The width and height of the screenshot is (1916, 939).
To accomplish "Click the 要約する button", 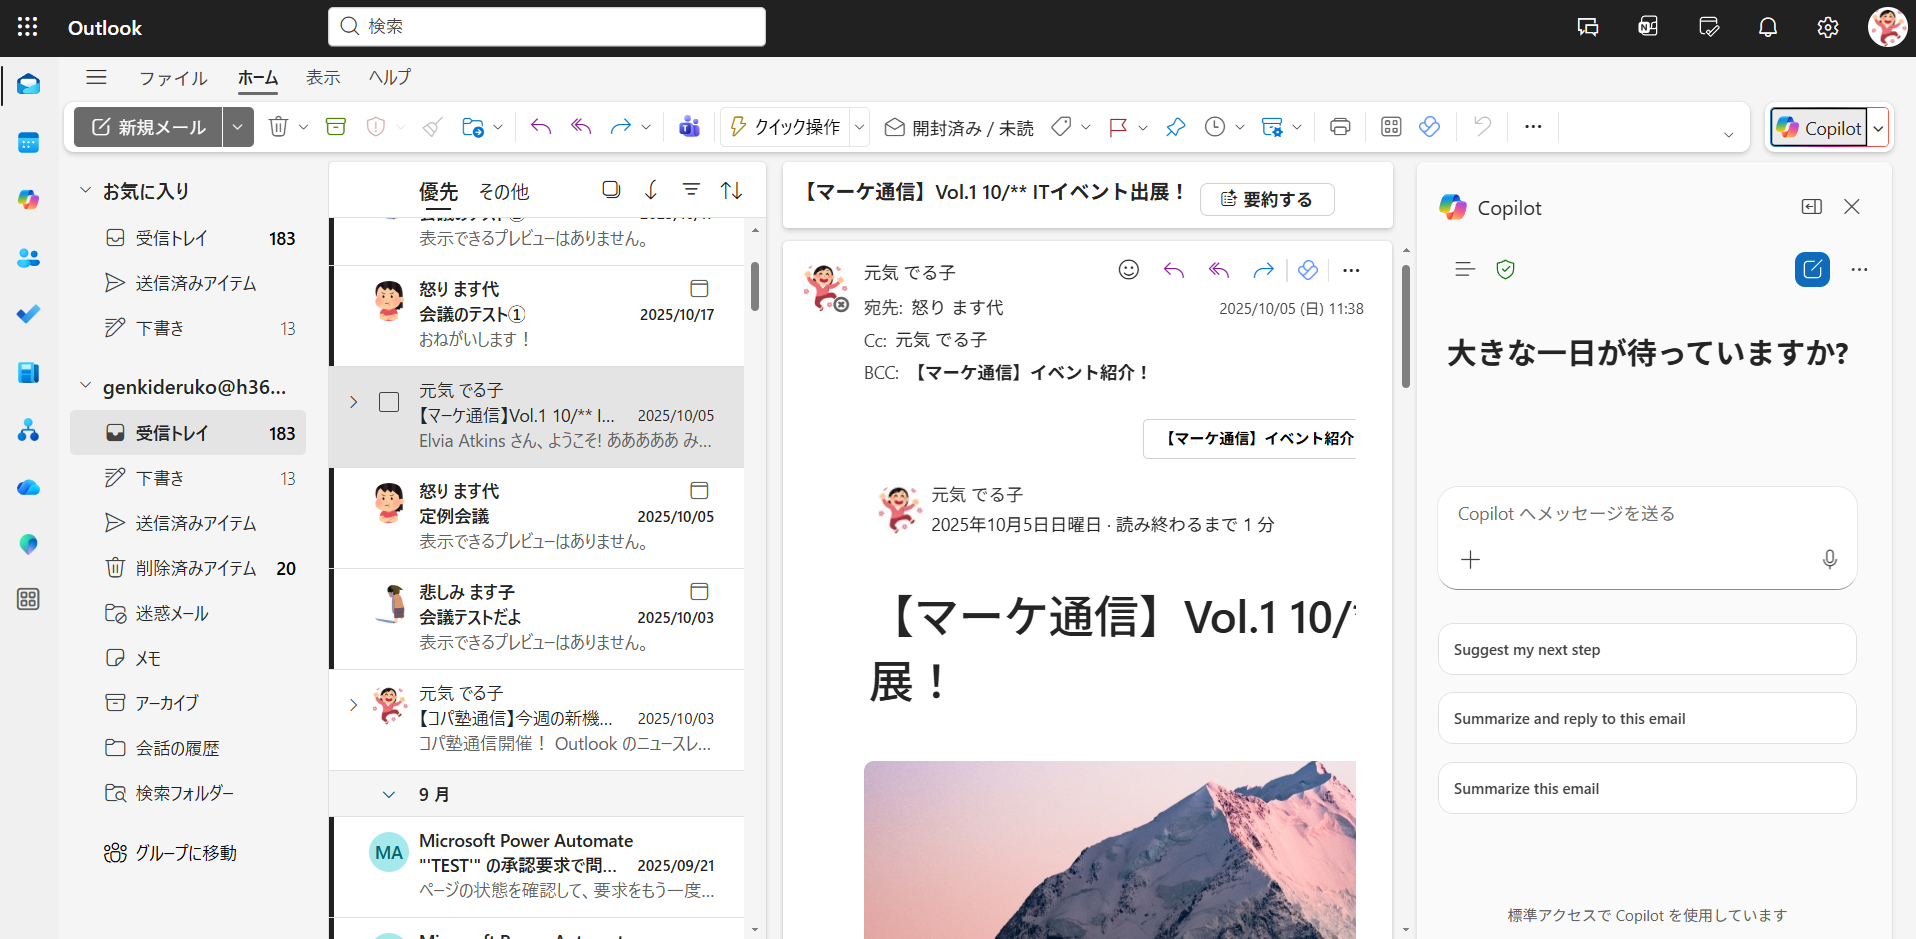I will click(1266, 199).
